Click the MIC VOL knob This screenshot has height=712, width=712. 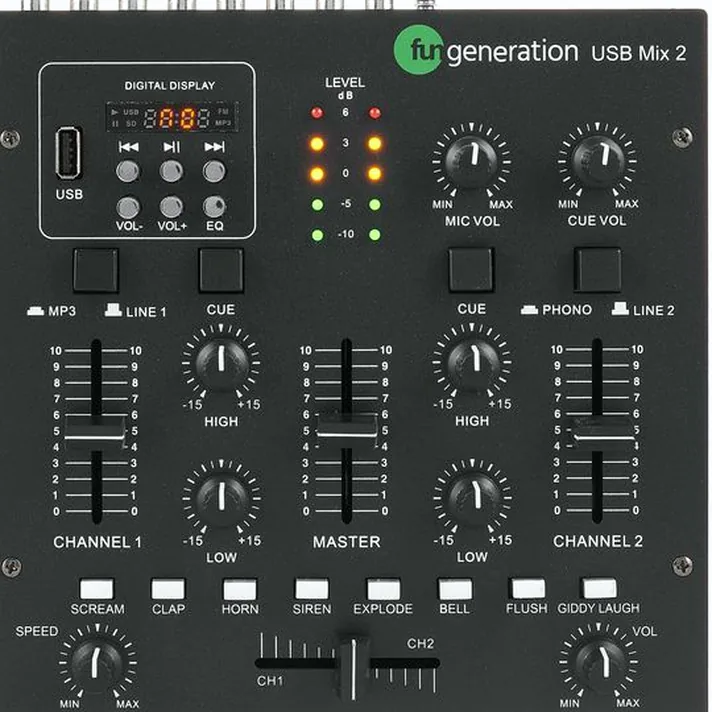point(471,161)
